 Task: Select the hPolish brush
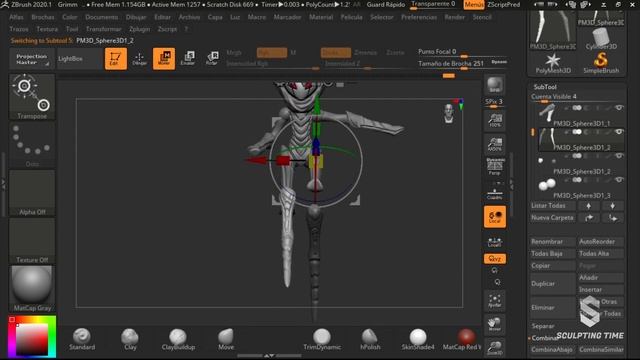pos(370,339)
